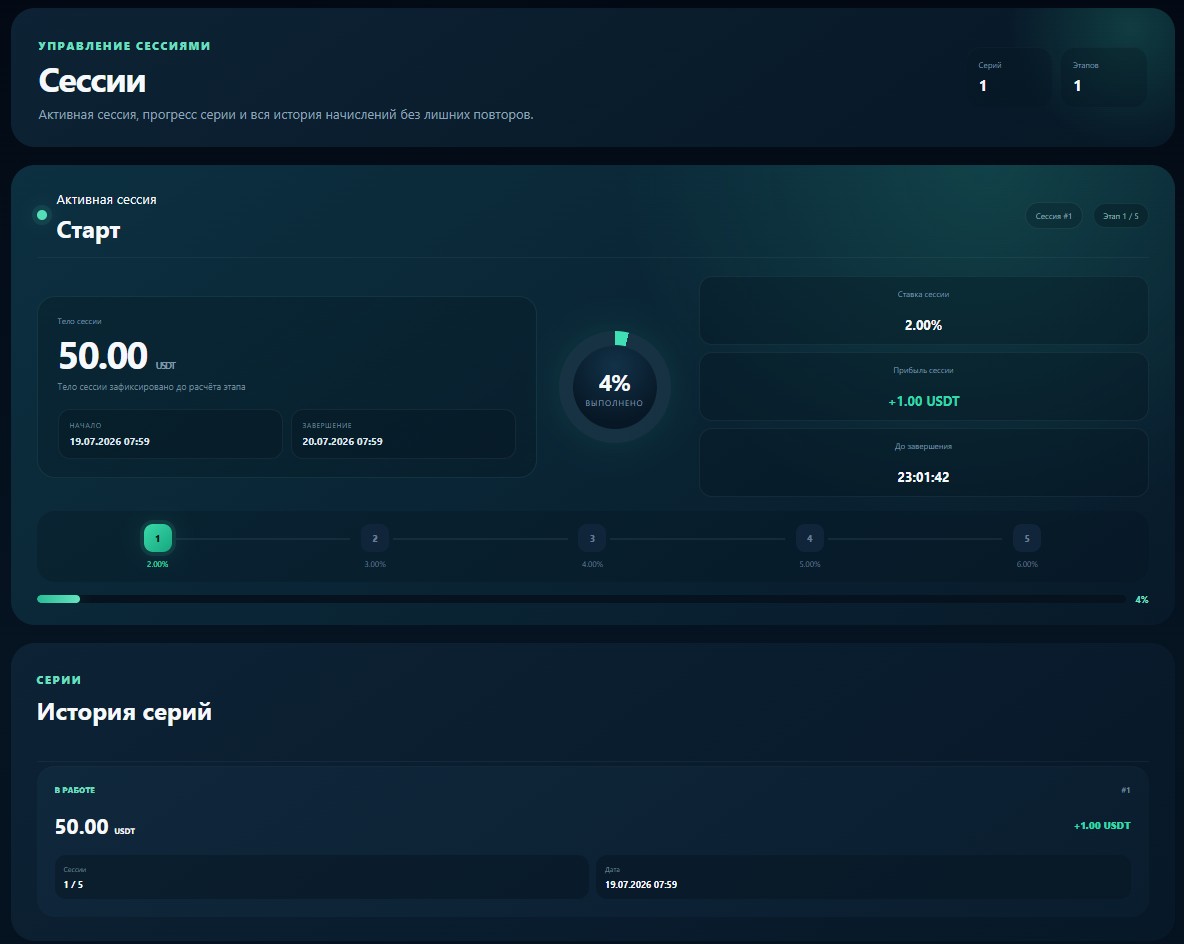Viewport: 1184px width, 944px height.
Task: Select stage 4 step marker (5.00%)
Action: (809, 538)
